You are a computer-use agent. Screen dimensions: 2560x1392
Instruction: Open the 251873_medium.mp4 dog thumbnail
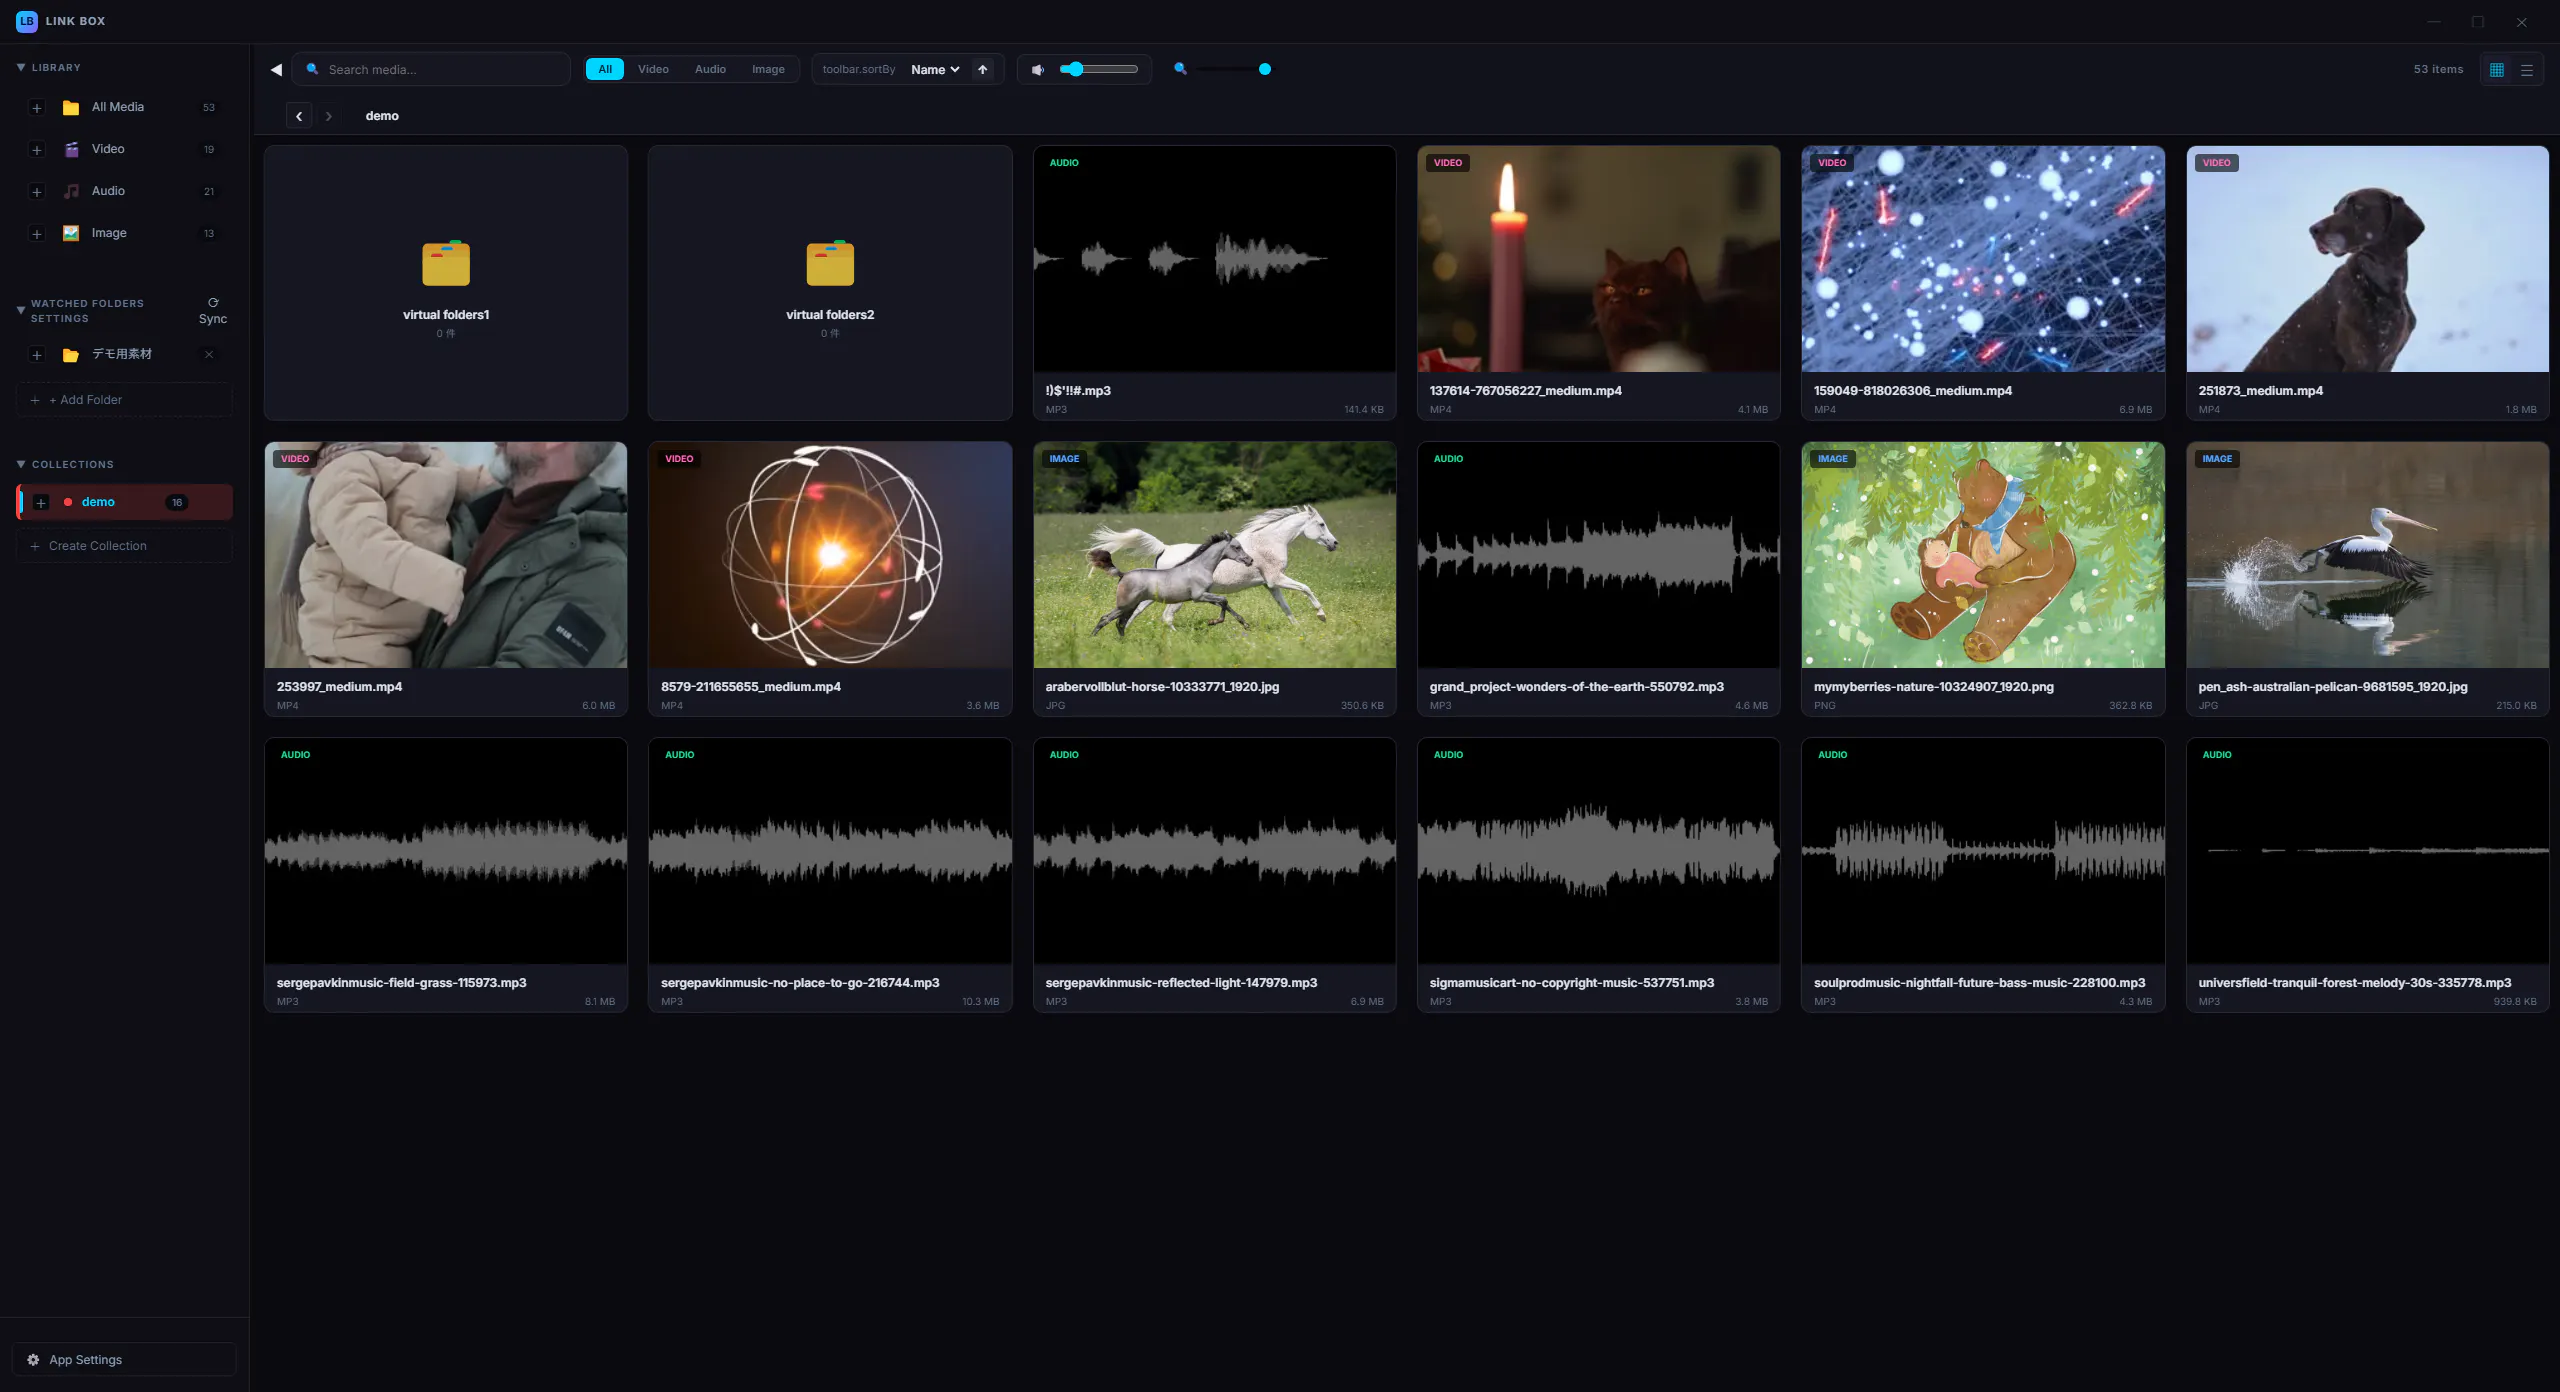[2367, 259]
